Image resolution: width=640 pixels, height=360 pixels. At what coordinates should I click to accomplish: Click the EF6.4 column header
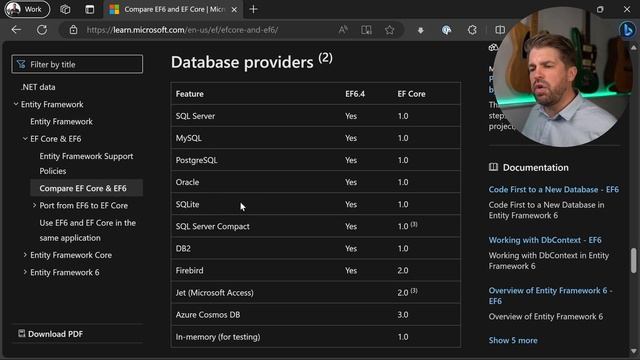pos(355,94)
